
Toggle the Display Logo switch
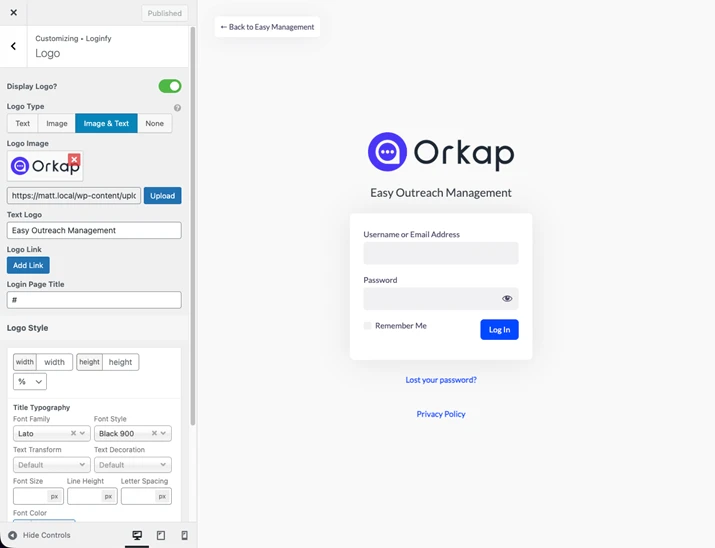pyautogui.click(x=170, y=86)
